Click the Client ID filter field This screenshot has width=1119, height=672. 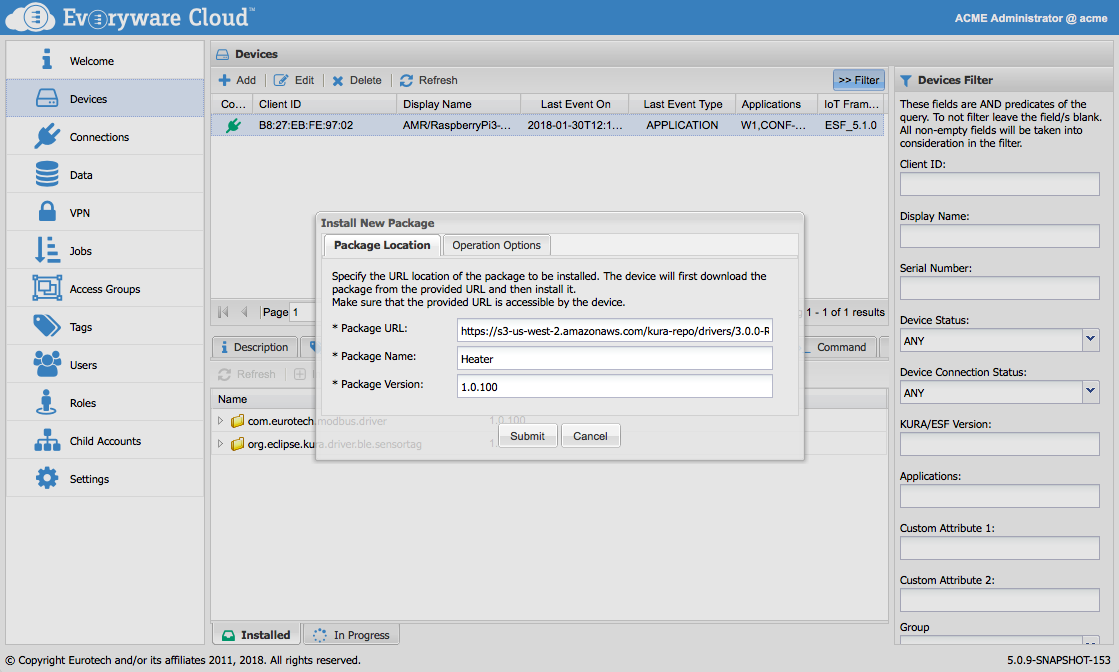point(999,183)
